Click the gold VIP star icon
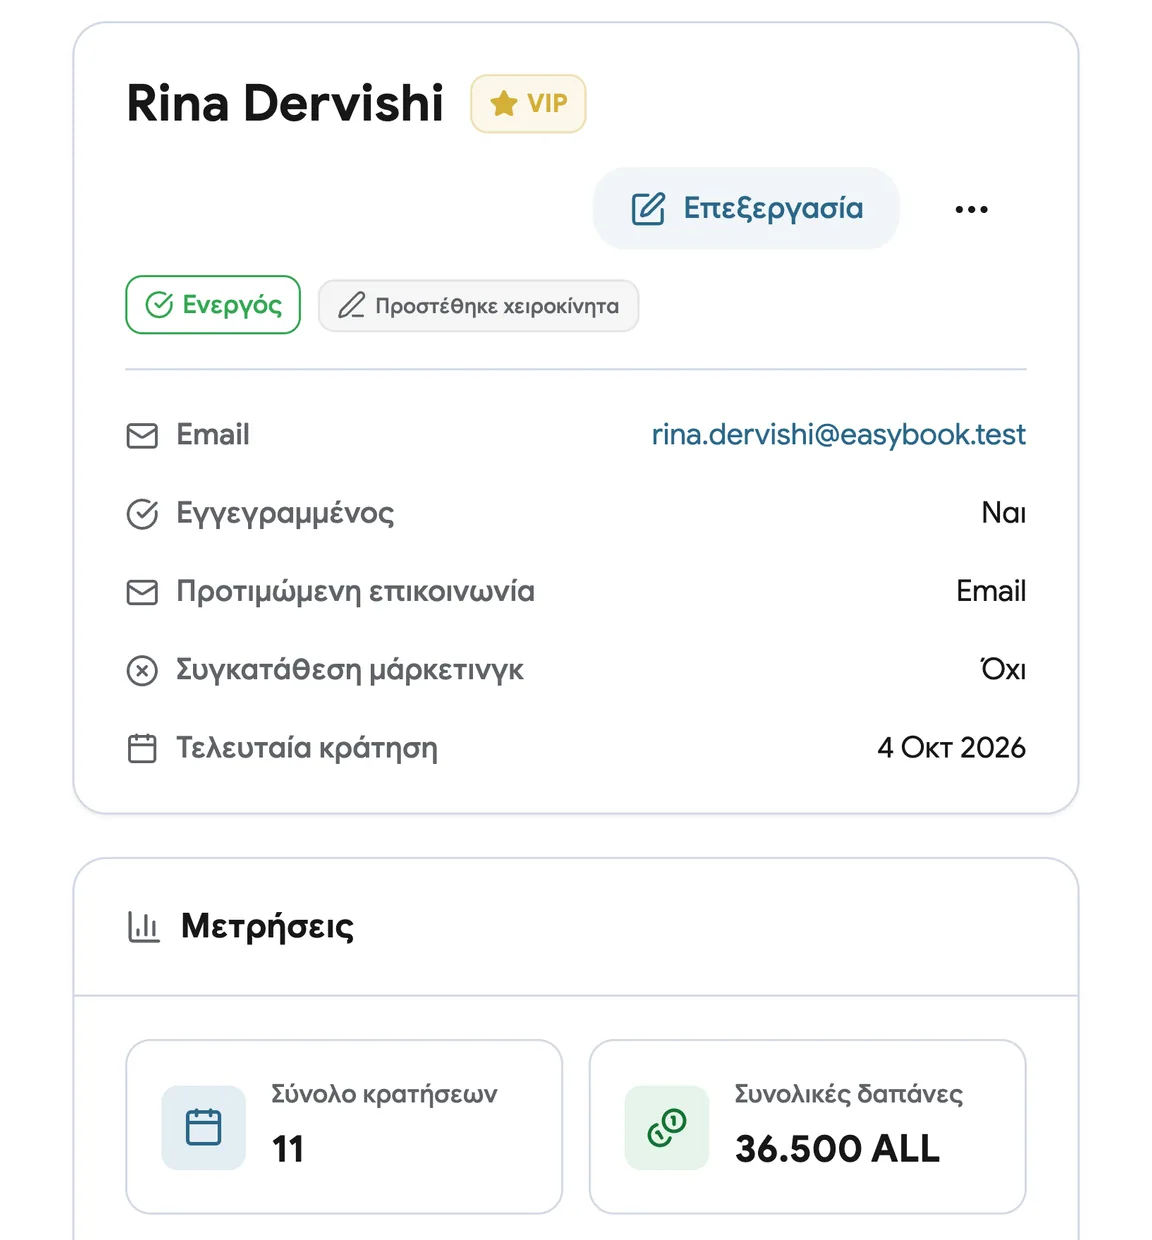This screenshot has height=1240, width=1152. 504,103
